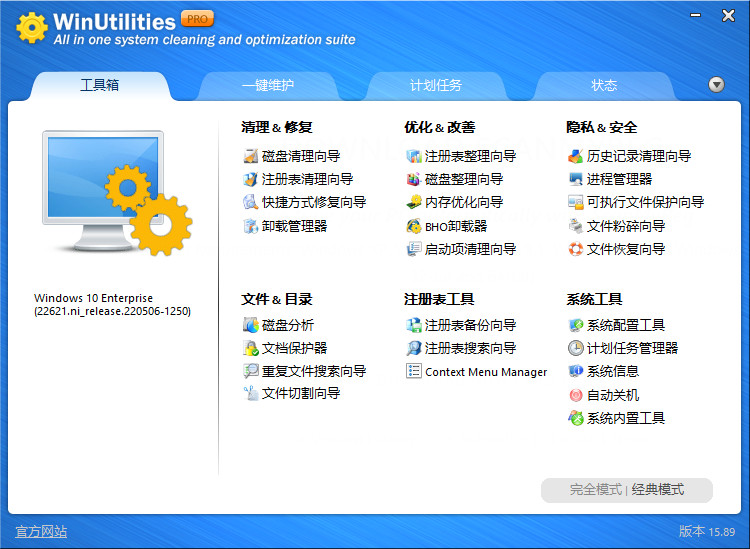
Task: Click the 磁盘分析 pie chart icon
Action: [251, 325]
